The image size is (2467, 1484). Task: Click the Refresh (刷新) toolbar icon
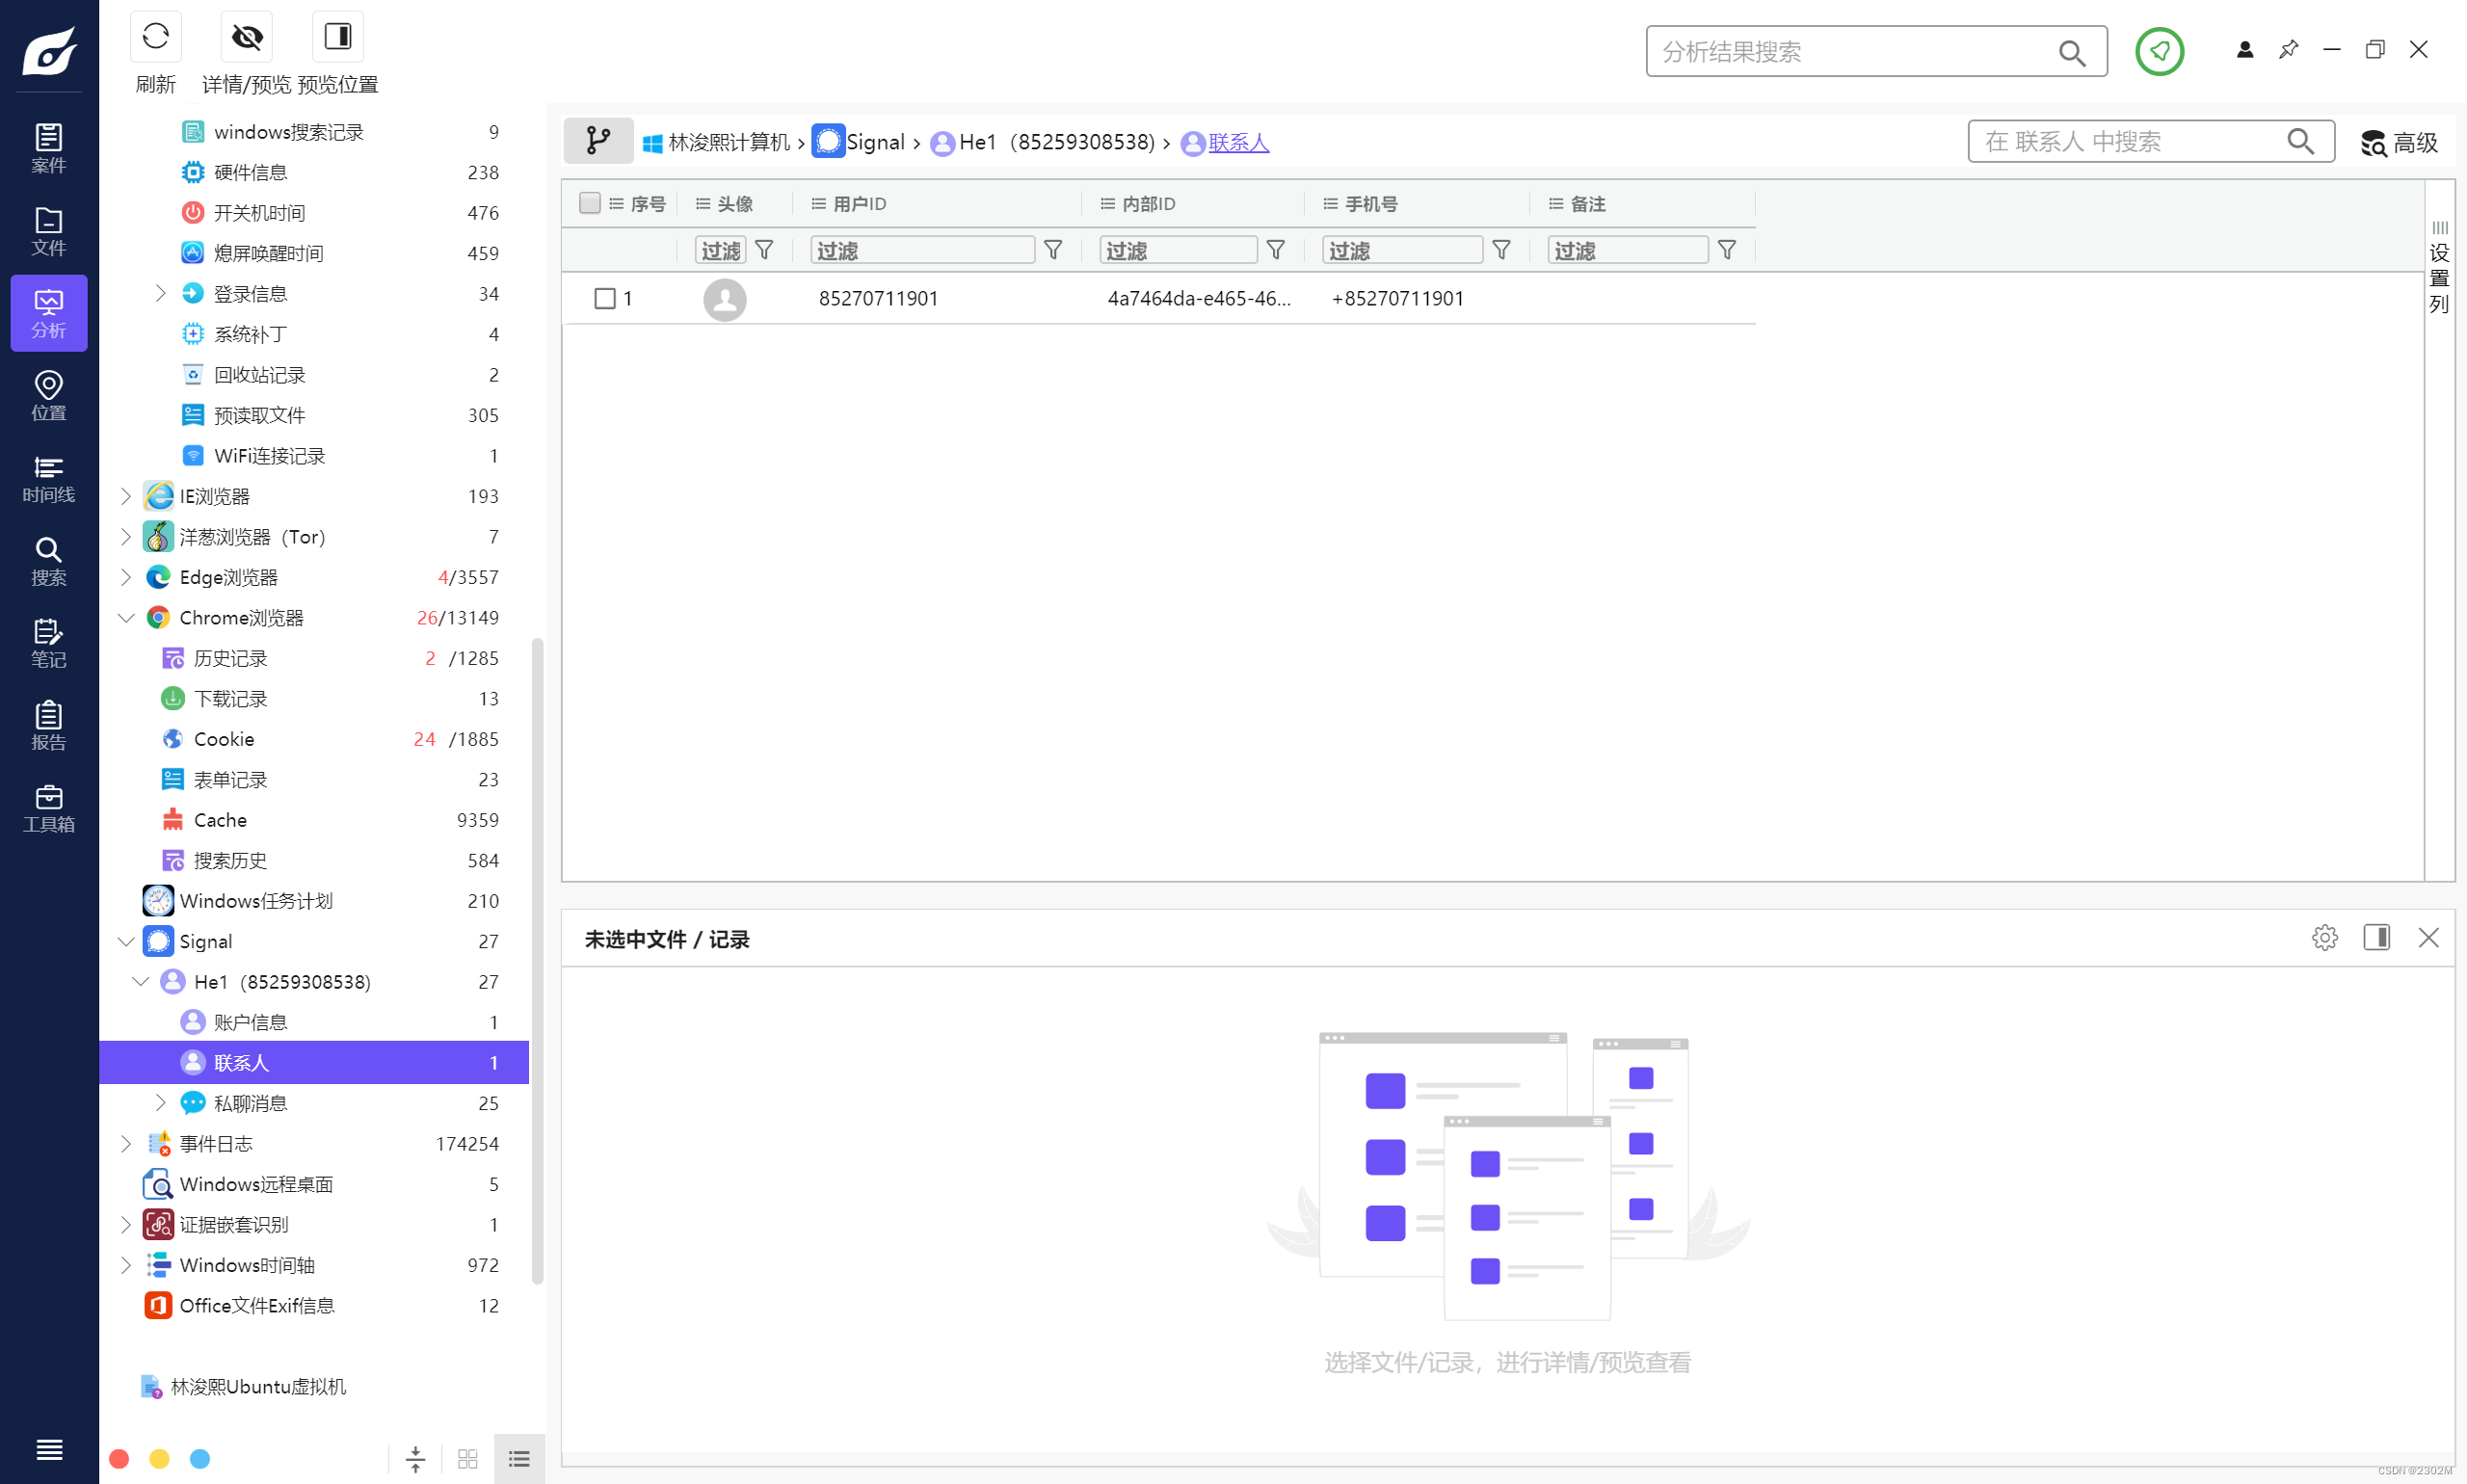click(x=155, y=38)
